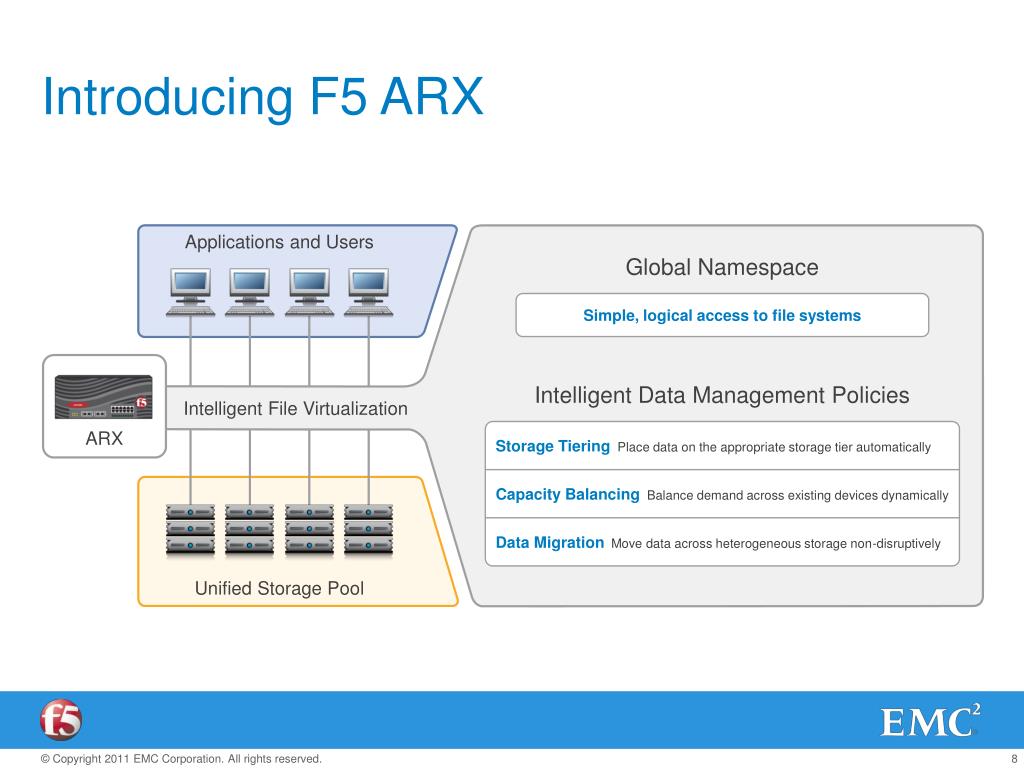This screenshot has height=768, width=1024.
Task: Click "Simple, logical access to file systems" box
Action: tap(722, 315)
